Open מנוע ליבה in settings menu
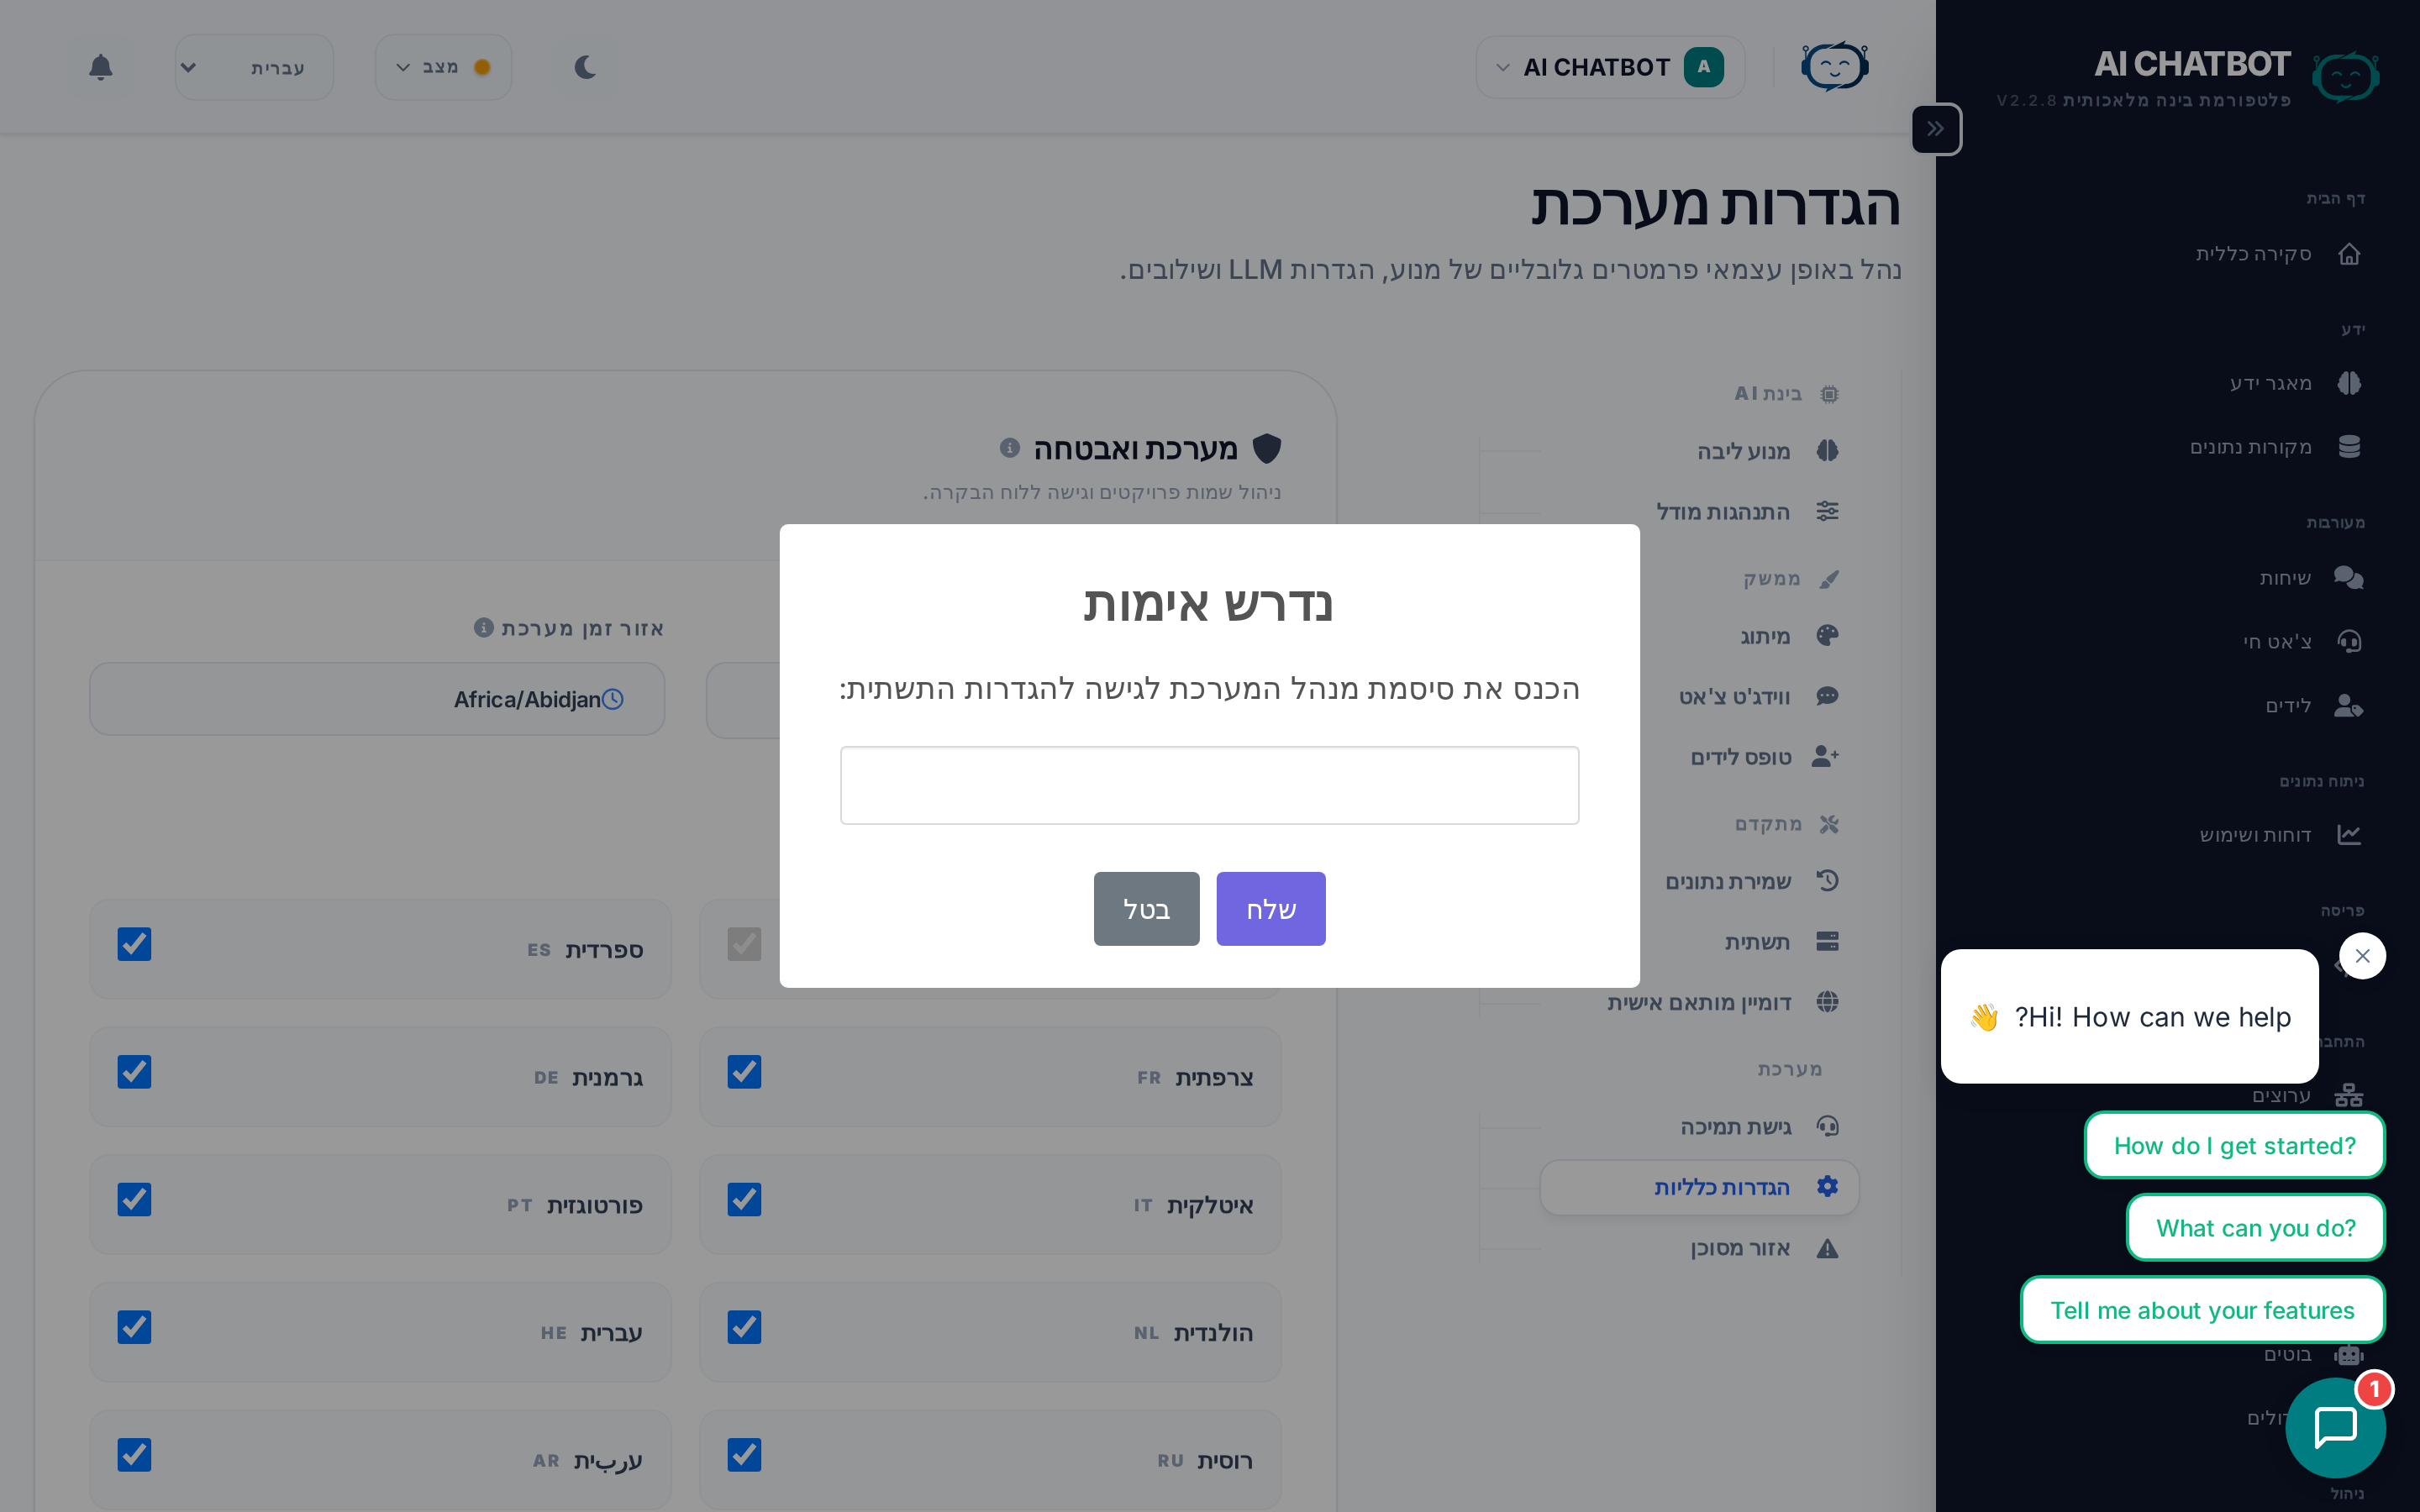Screen dimensions: 2420x1512 1743,451
